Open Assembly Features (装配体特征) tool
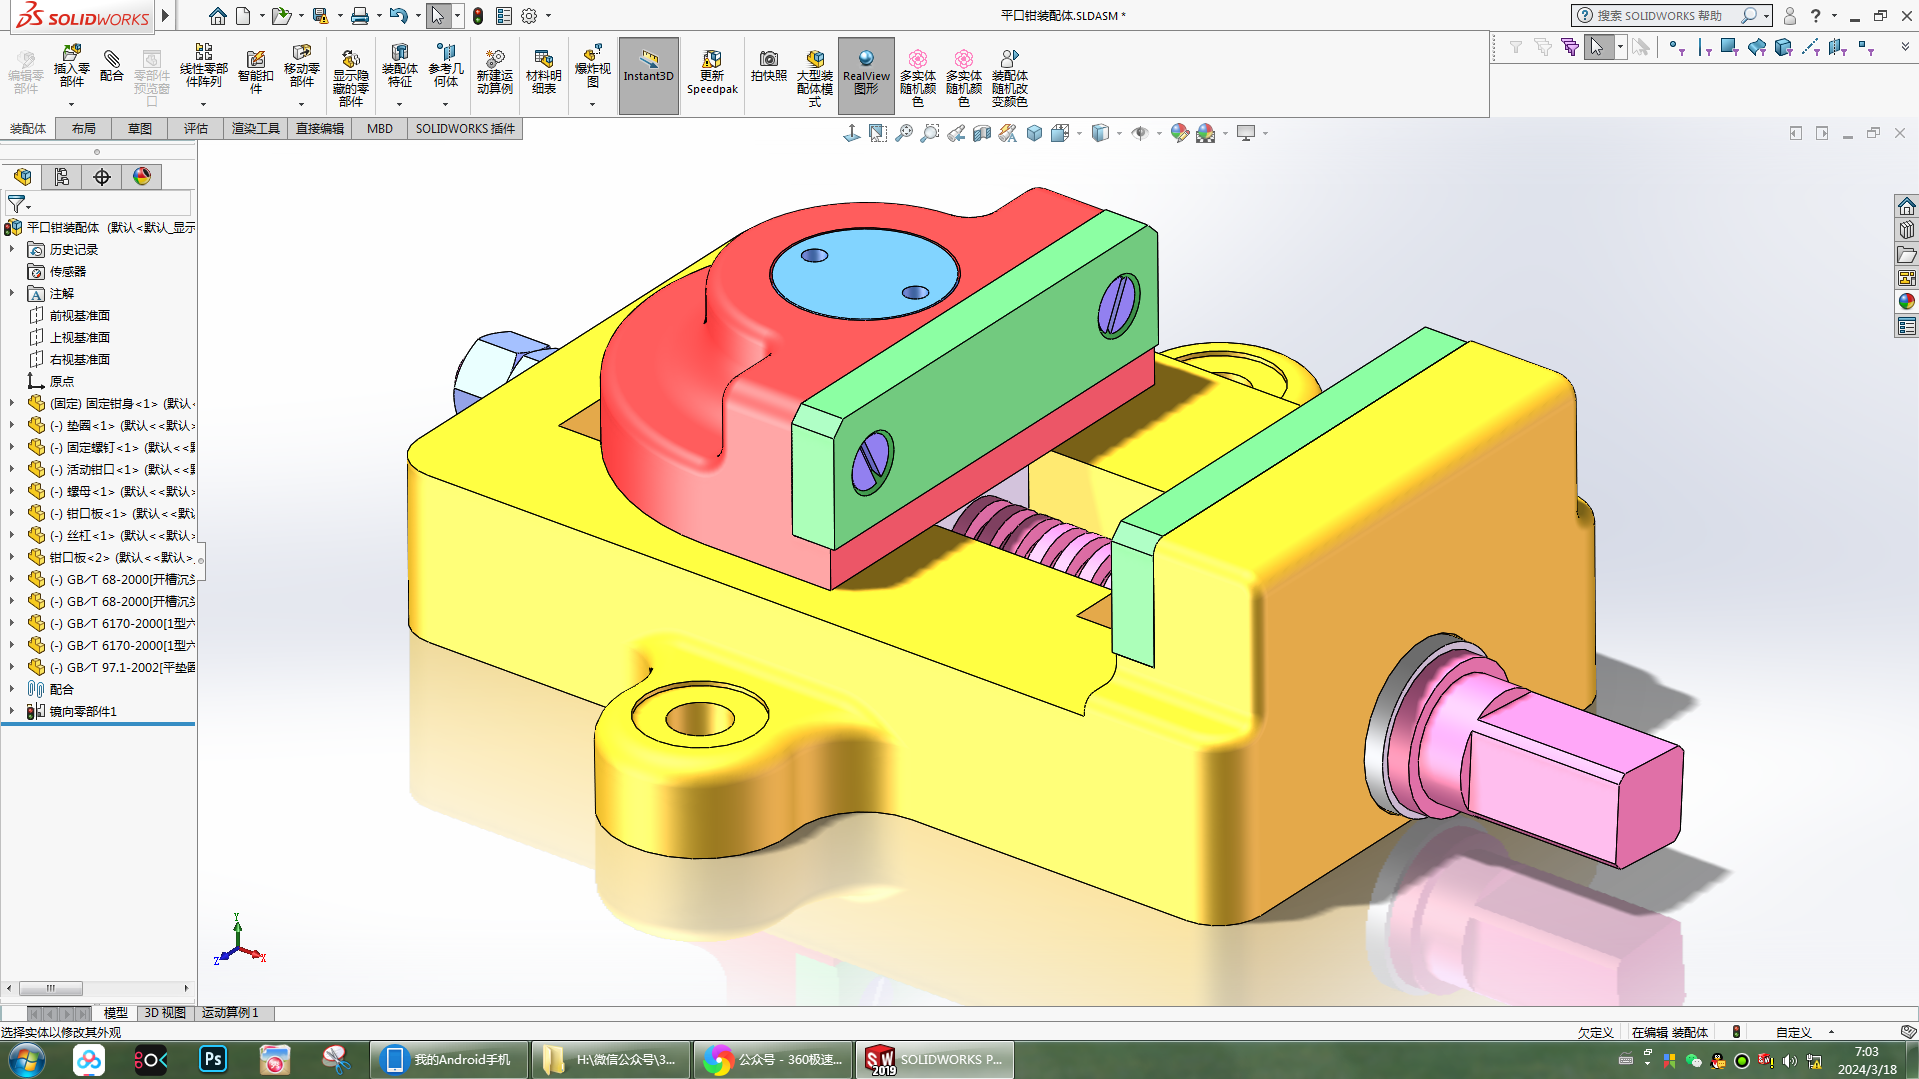 pos(399,67)
